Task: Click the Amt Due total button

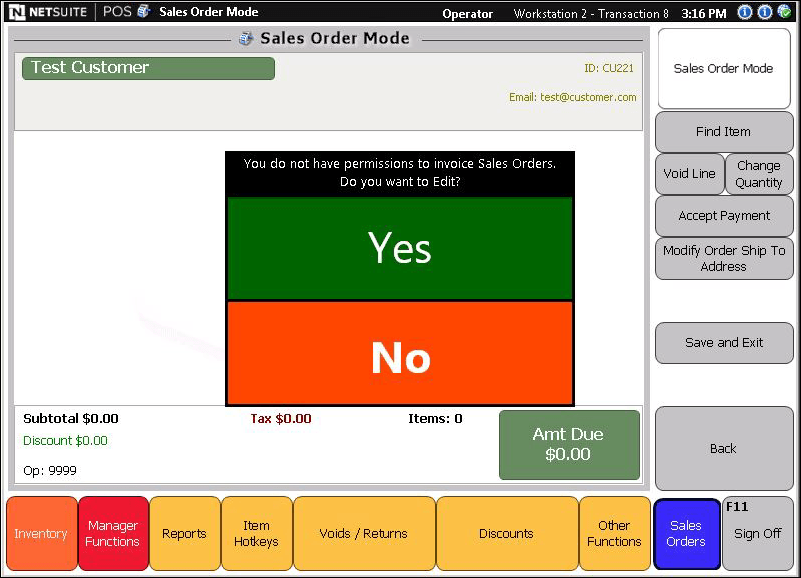Action: (568, 445)
